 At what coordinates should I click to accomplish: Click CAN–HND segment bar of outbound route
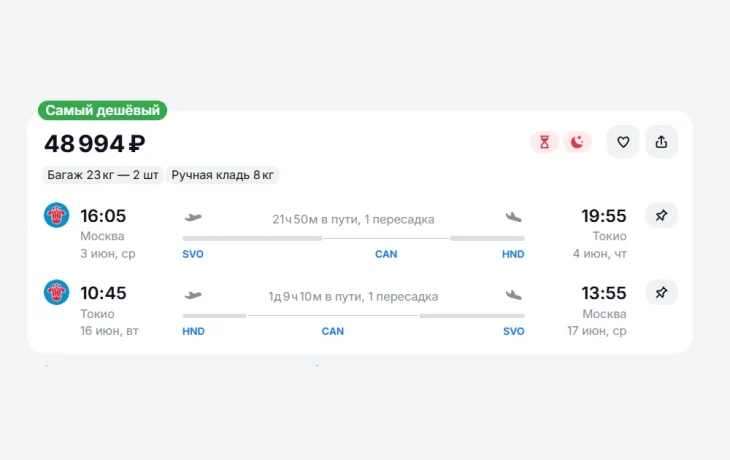click(x=487, y=238)
